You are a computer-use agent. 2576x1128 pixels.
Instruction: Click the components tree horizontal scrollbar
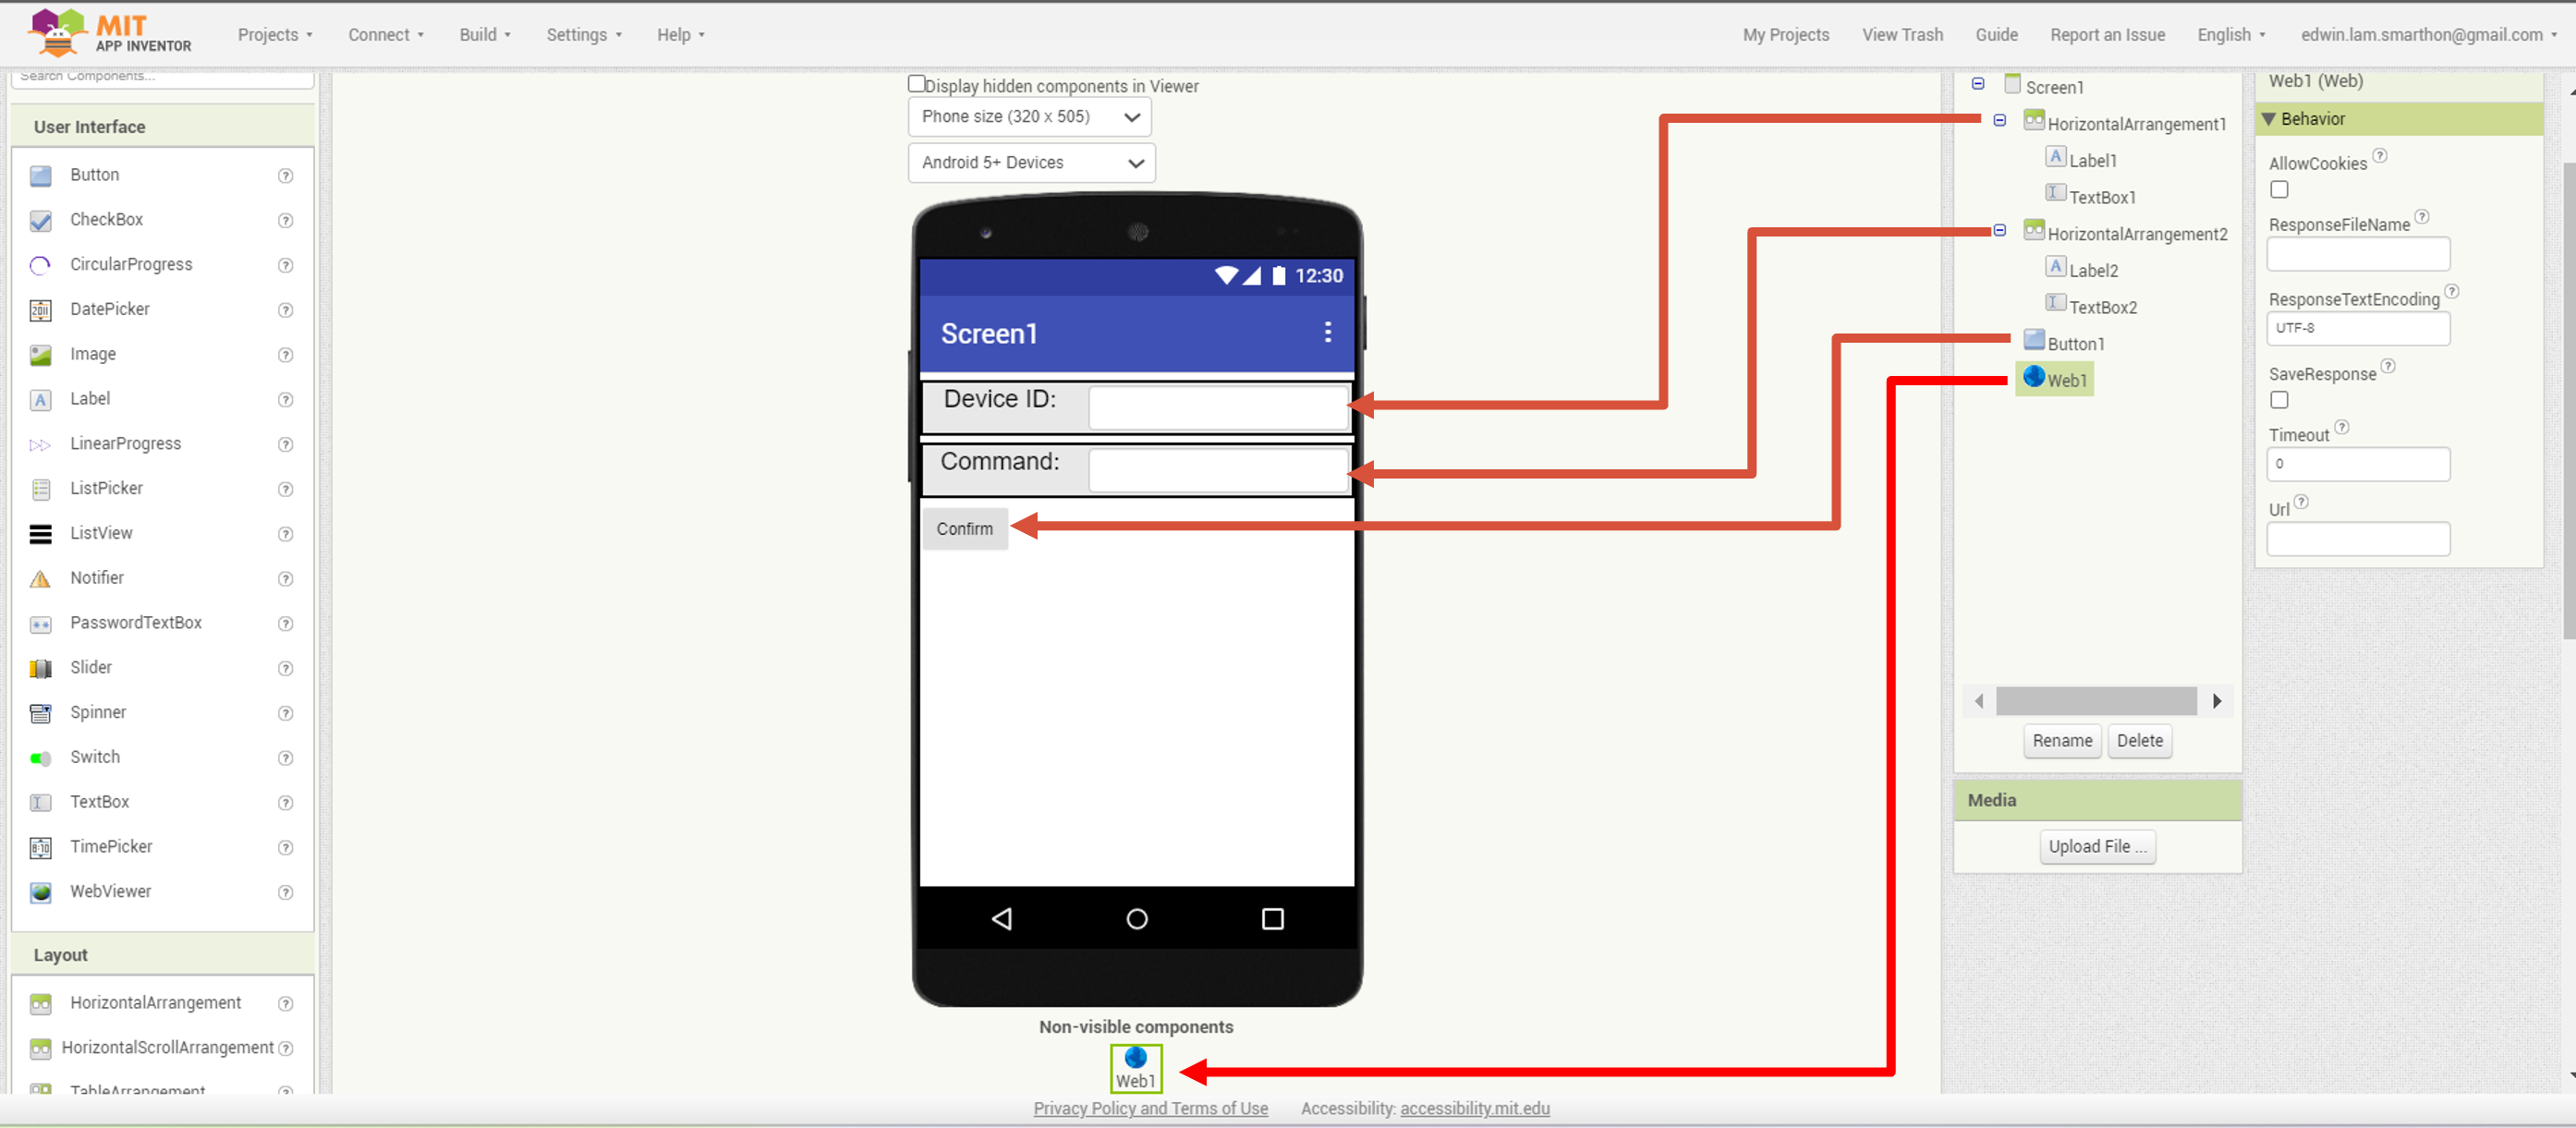(x=2096, y=701)
